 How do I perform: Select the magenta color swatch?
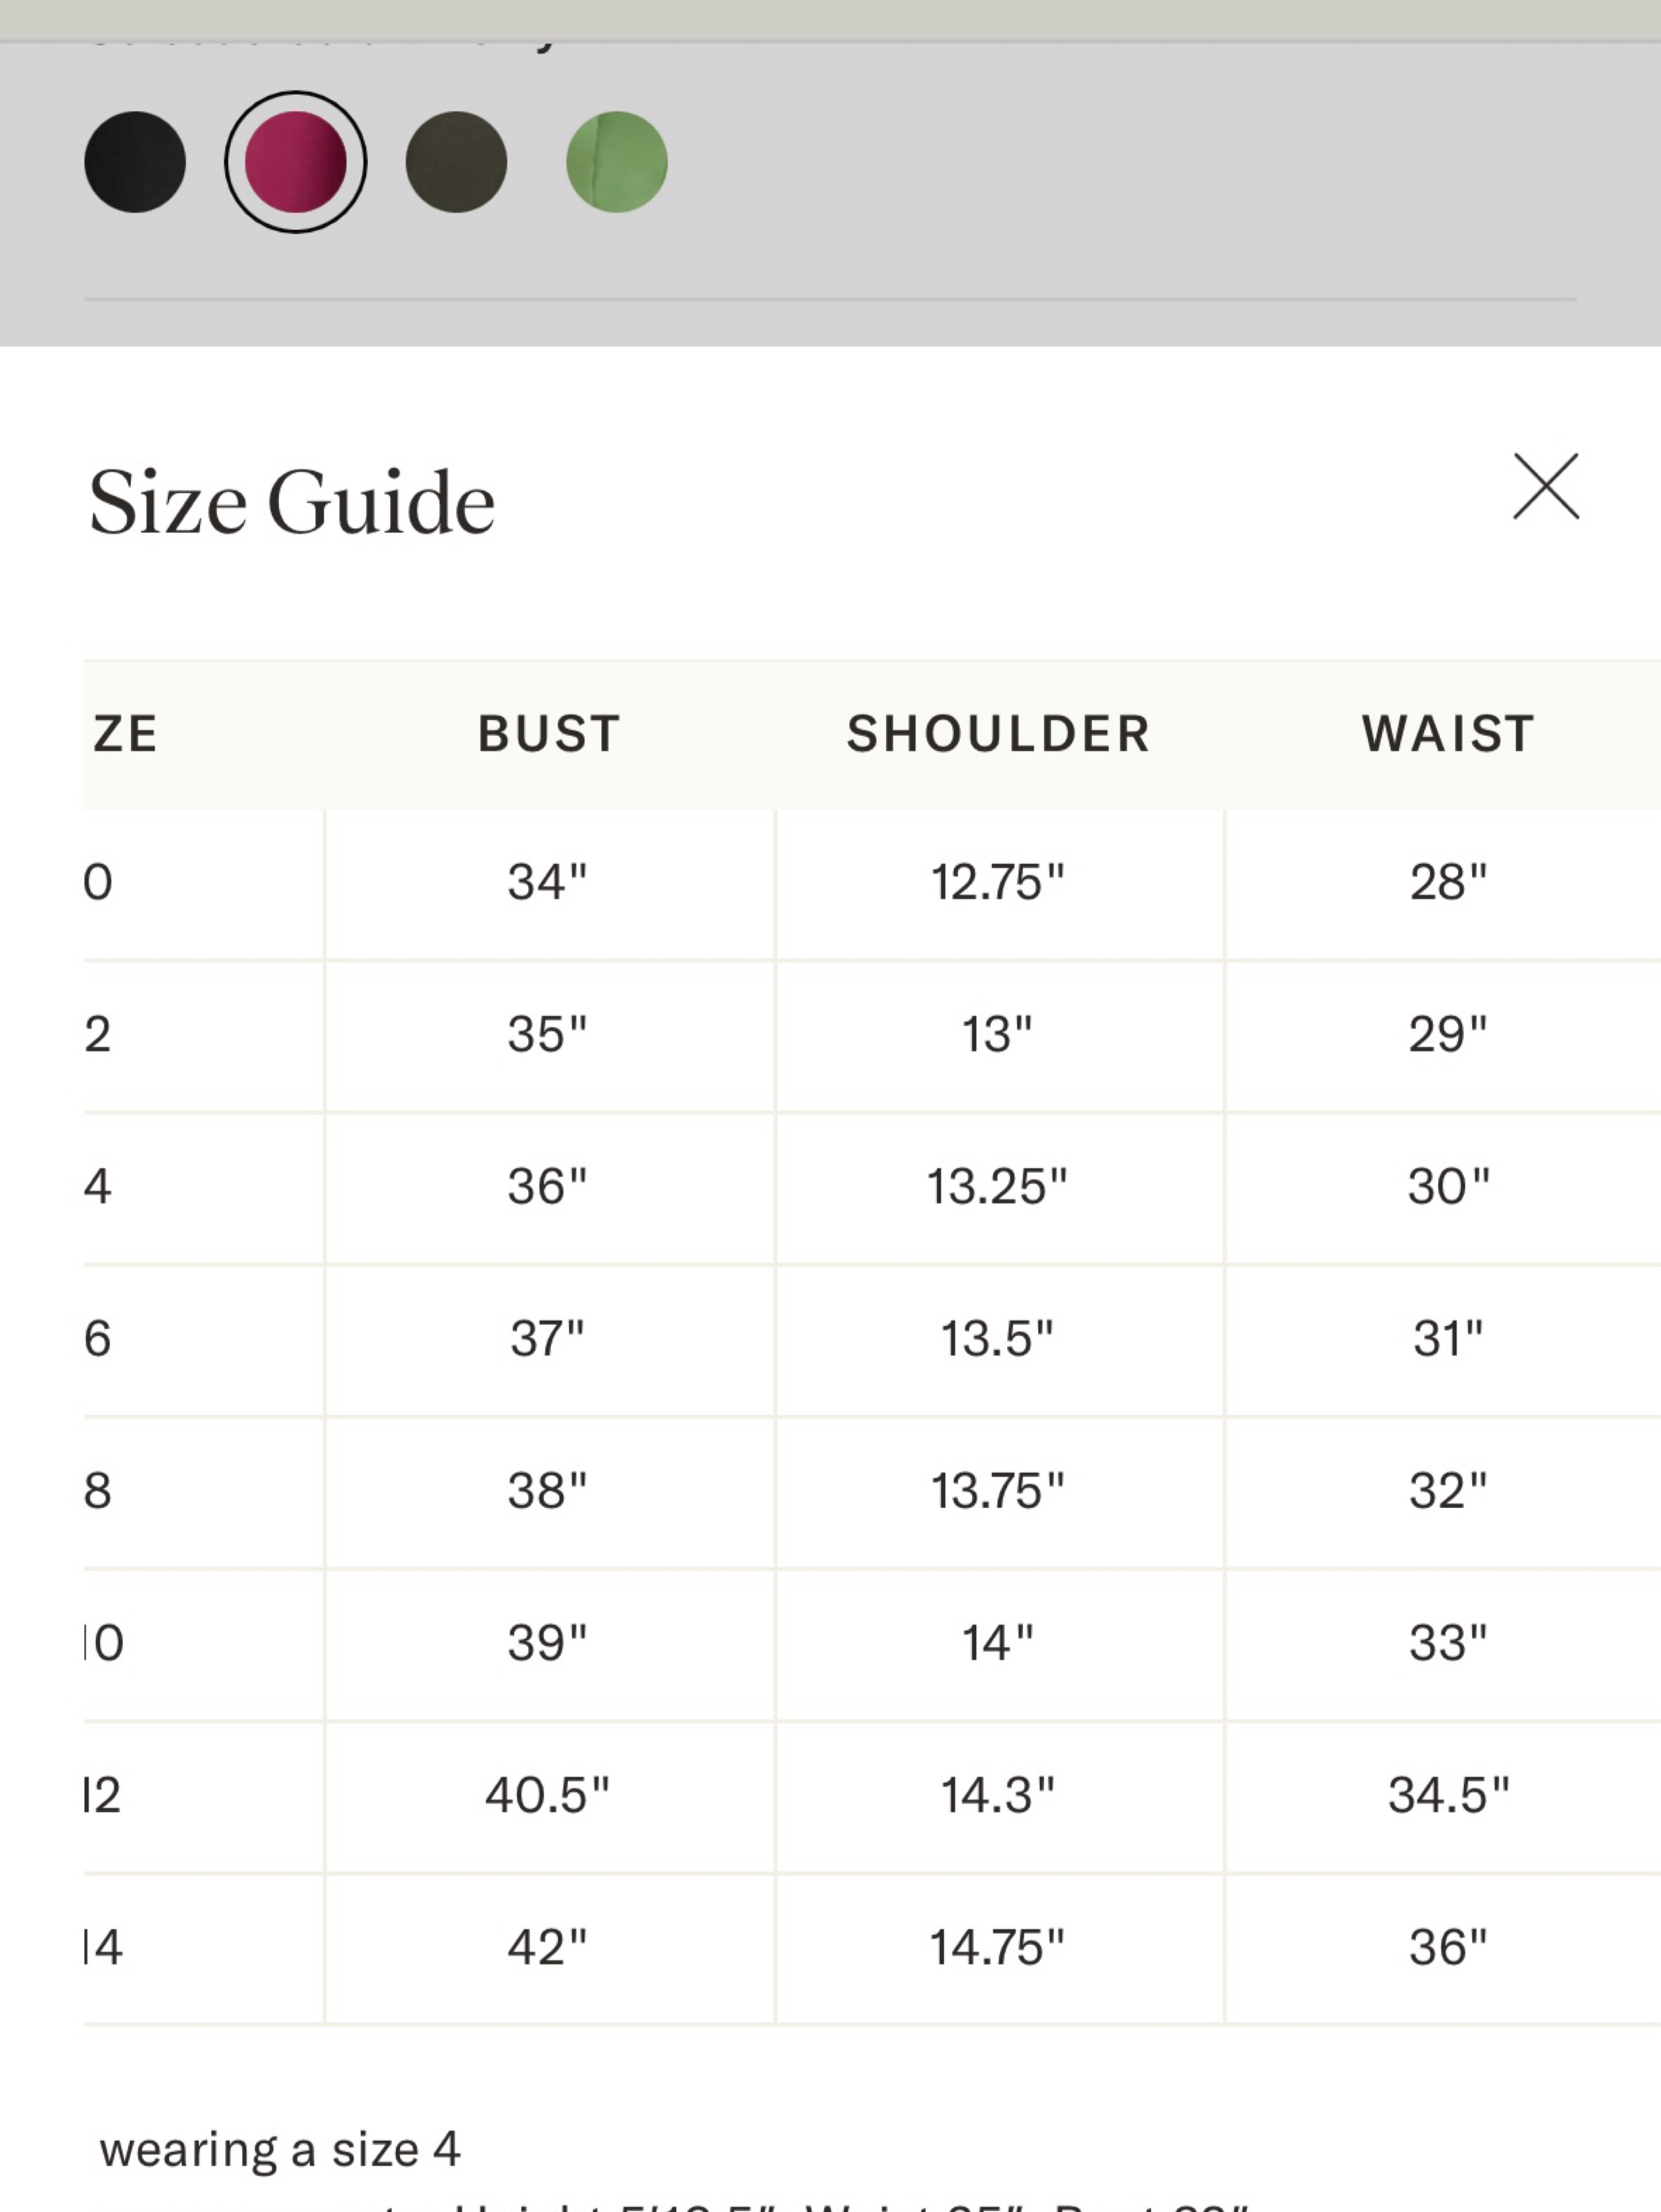click(295, 162)
